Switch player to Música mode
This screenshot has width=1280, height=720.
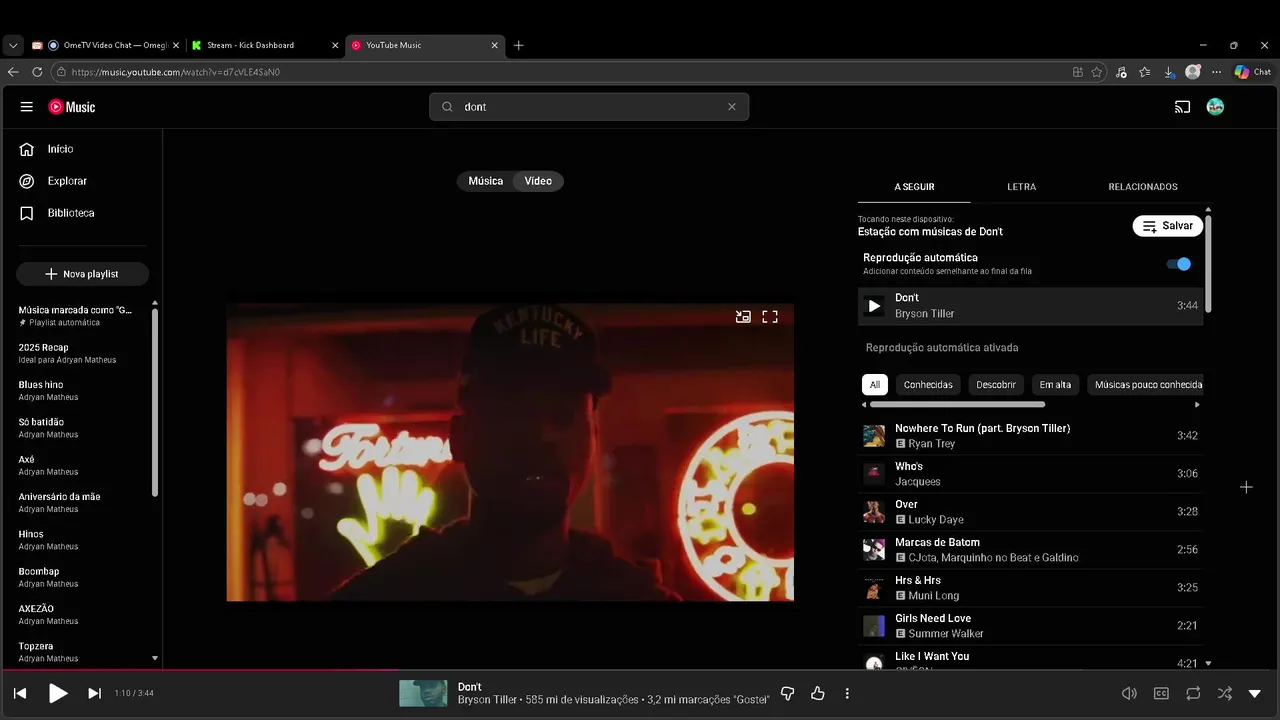pos(486,181)
